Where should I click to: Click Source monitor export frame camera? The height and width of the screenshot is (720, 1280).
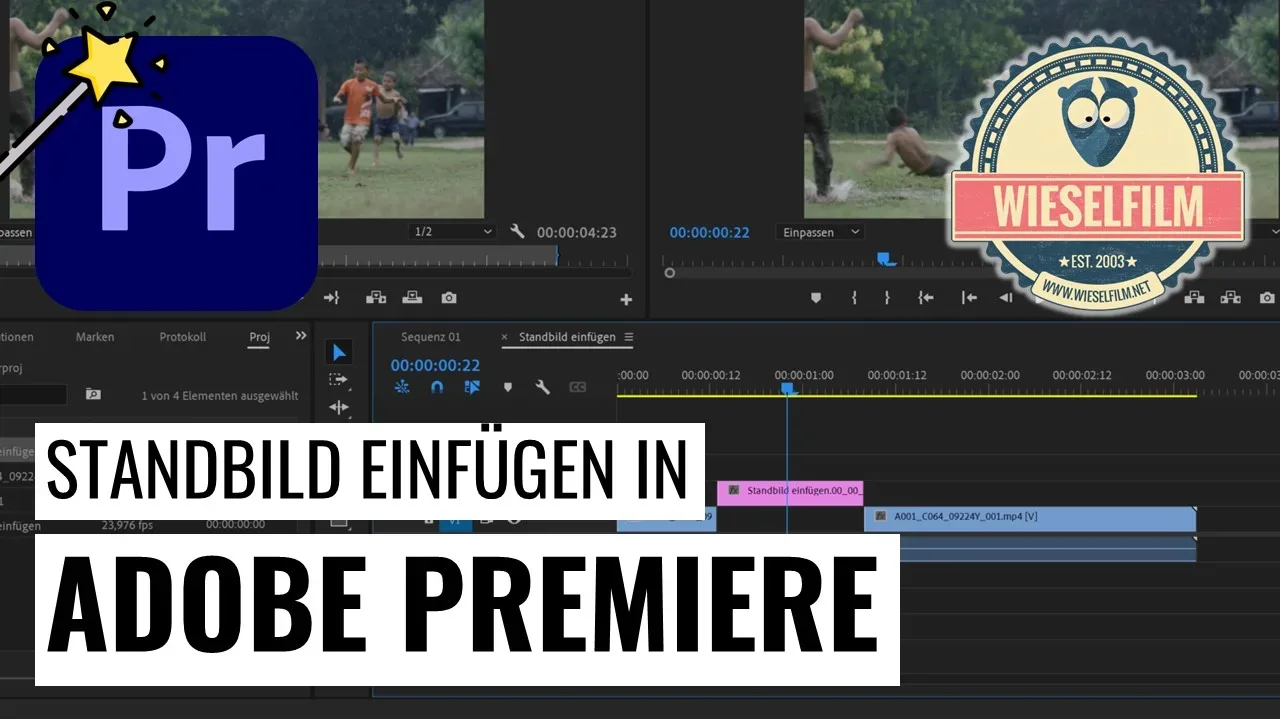449,298
